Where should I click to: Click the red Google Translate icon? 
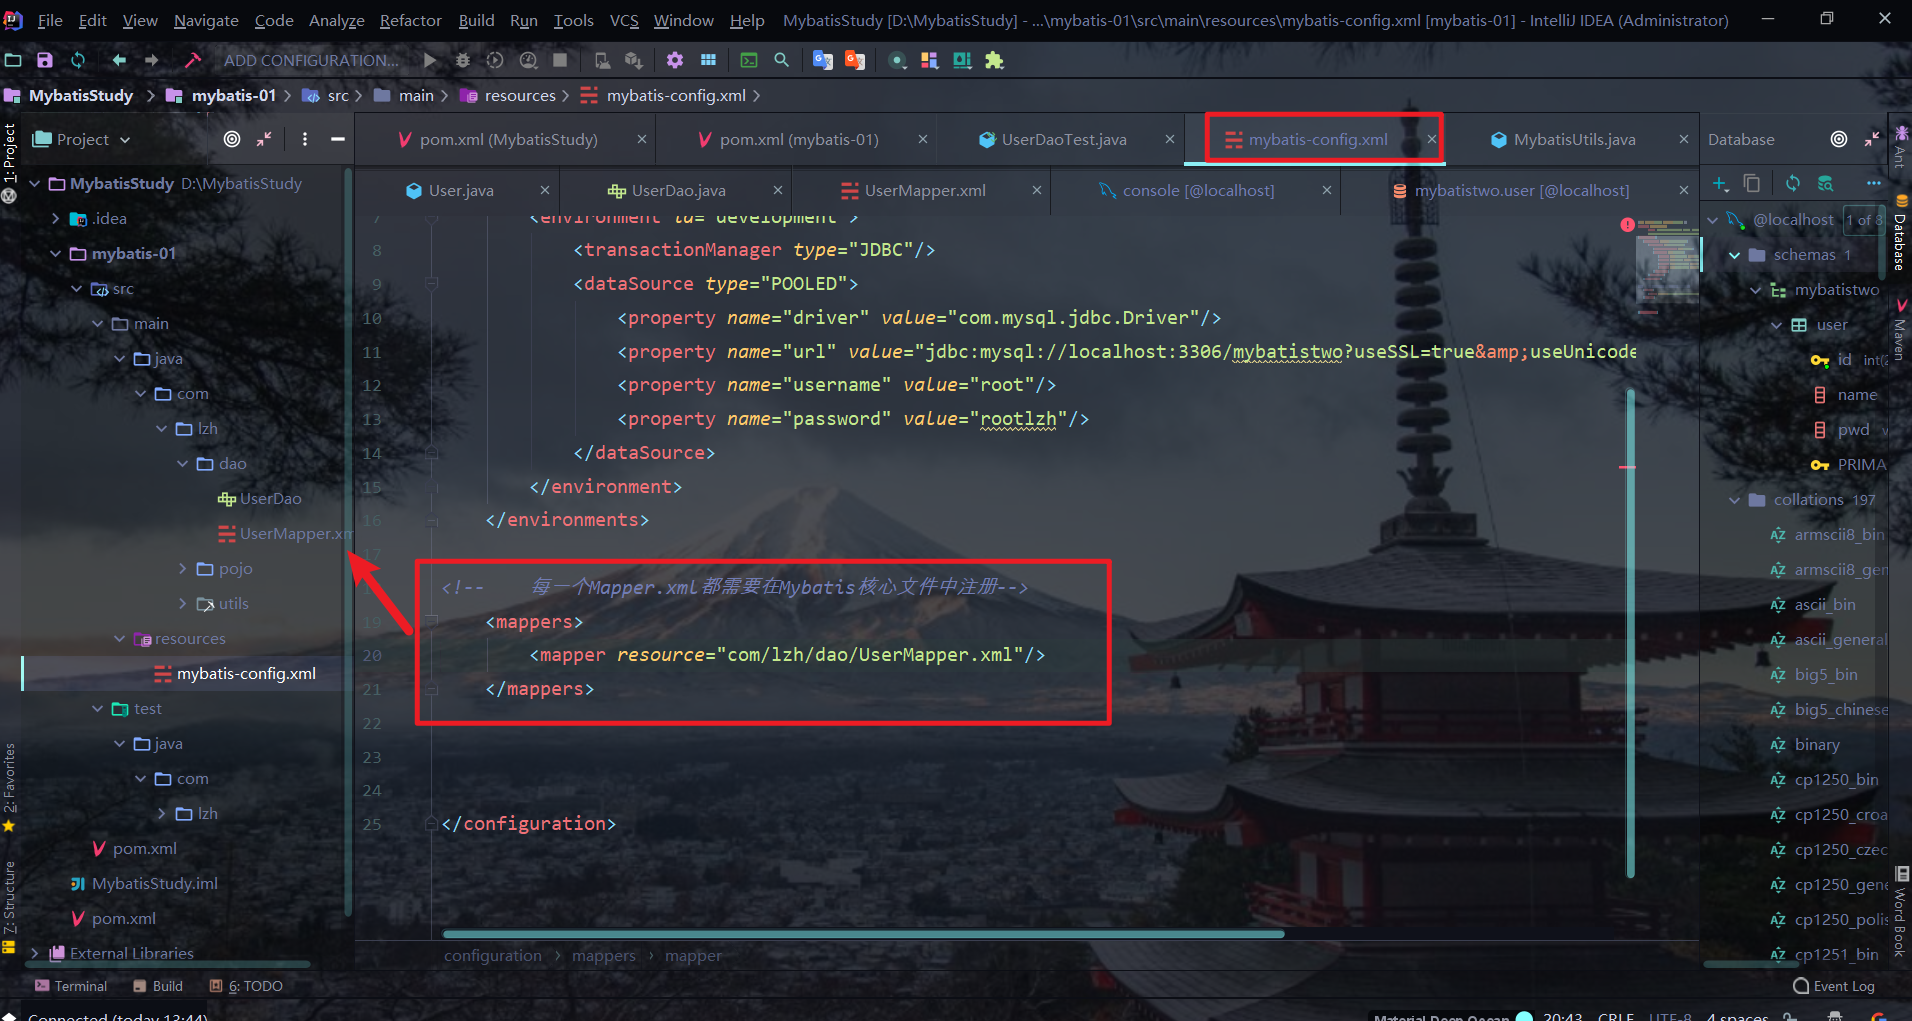click(x=855, y=60)
